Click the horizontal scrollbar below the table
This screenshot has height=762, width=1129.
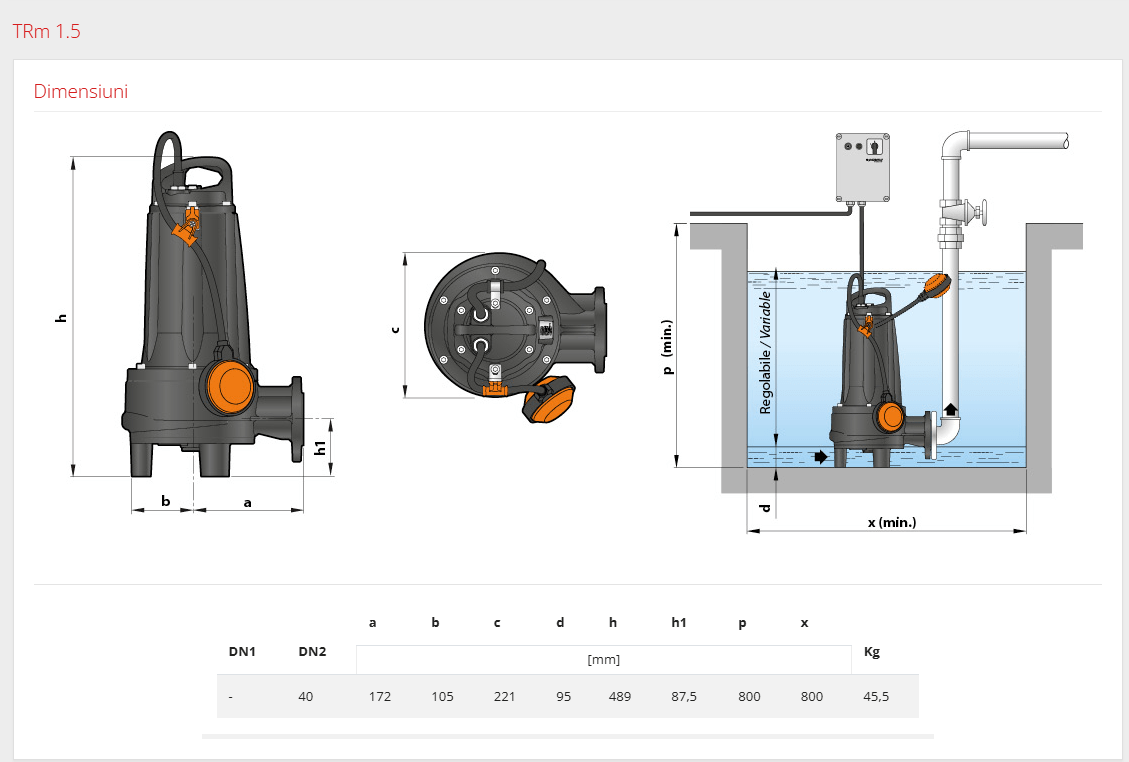567,736
